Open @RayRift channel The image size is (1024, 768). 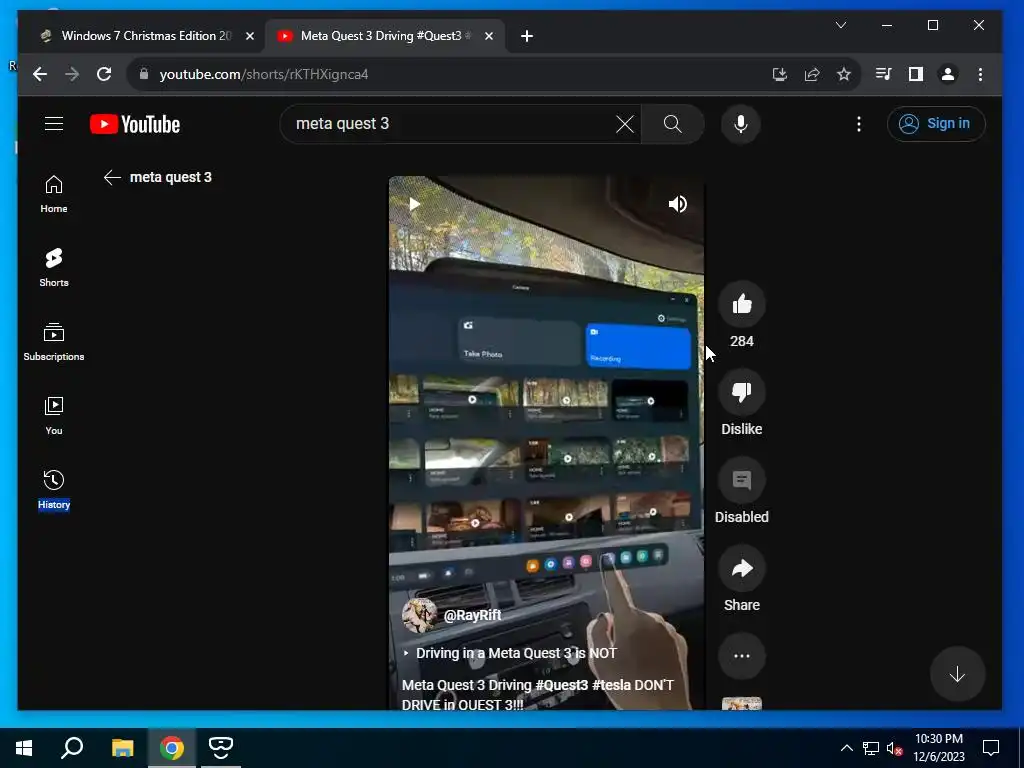[472, 615]
